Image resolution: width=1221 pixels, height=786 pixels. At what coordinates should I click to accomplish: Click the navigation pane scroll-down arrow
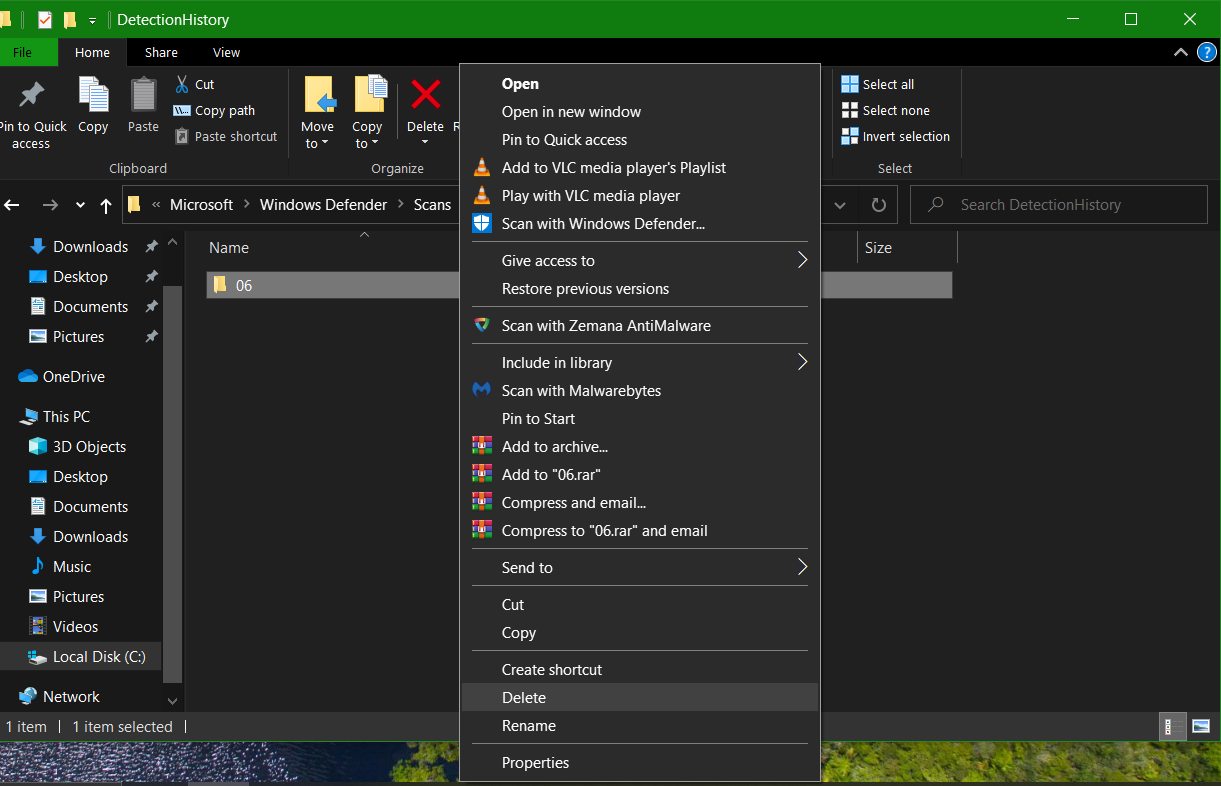[172, 701]
